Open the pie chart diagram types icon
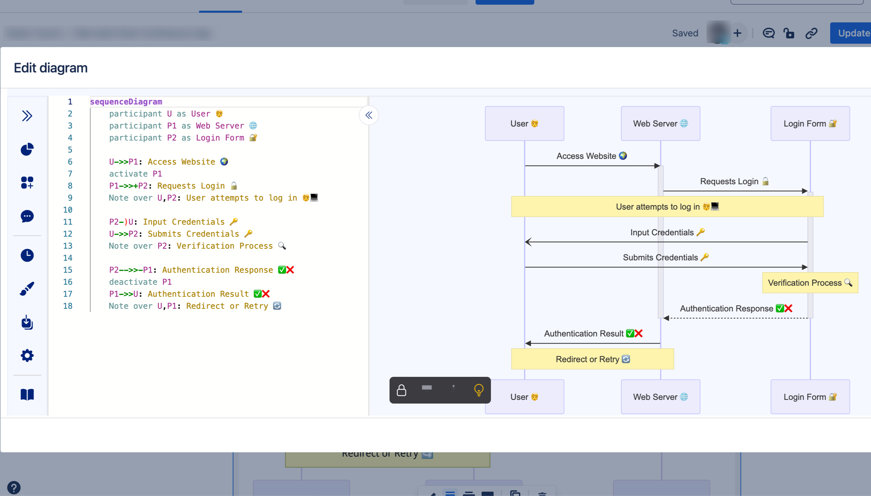This screenshot has width=871, height=496. coord(27,150)
